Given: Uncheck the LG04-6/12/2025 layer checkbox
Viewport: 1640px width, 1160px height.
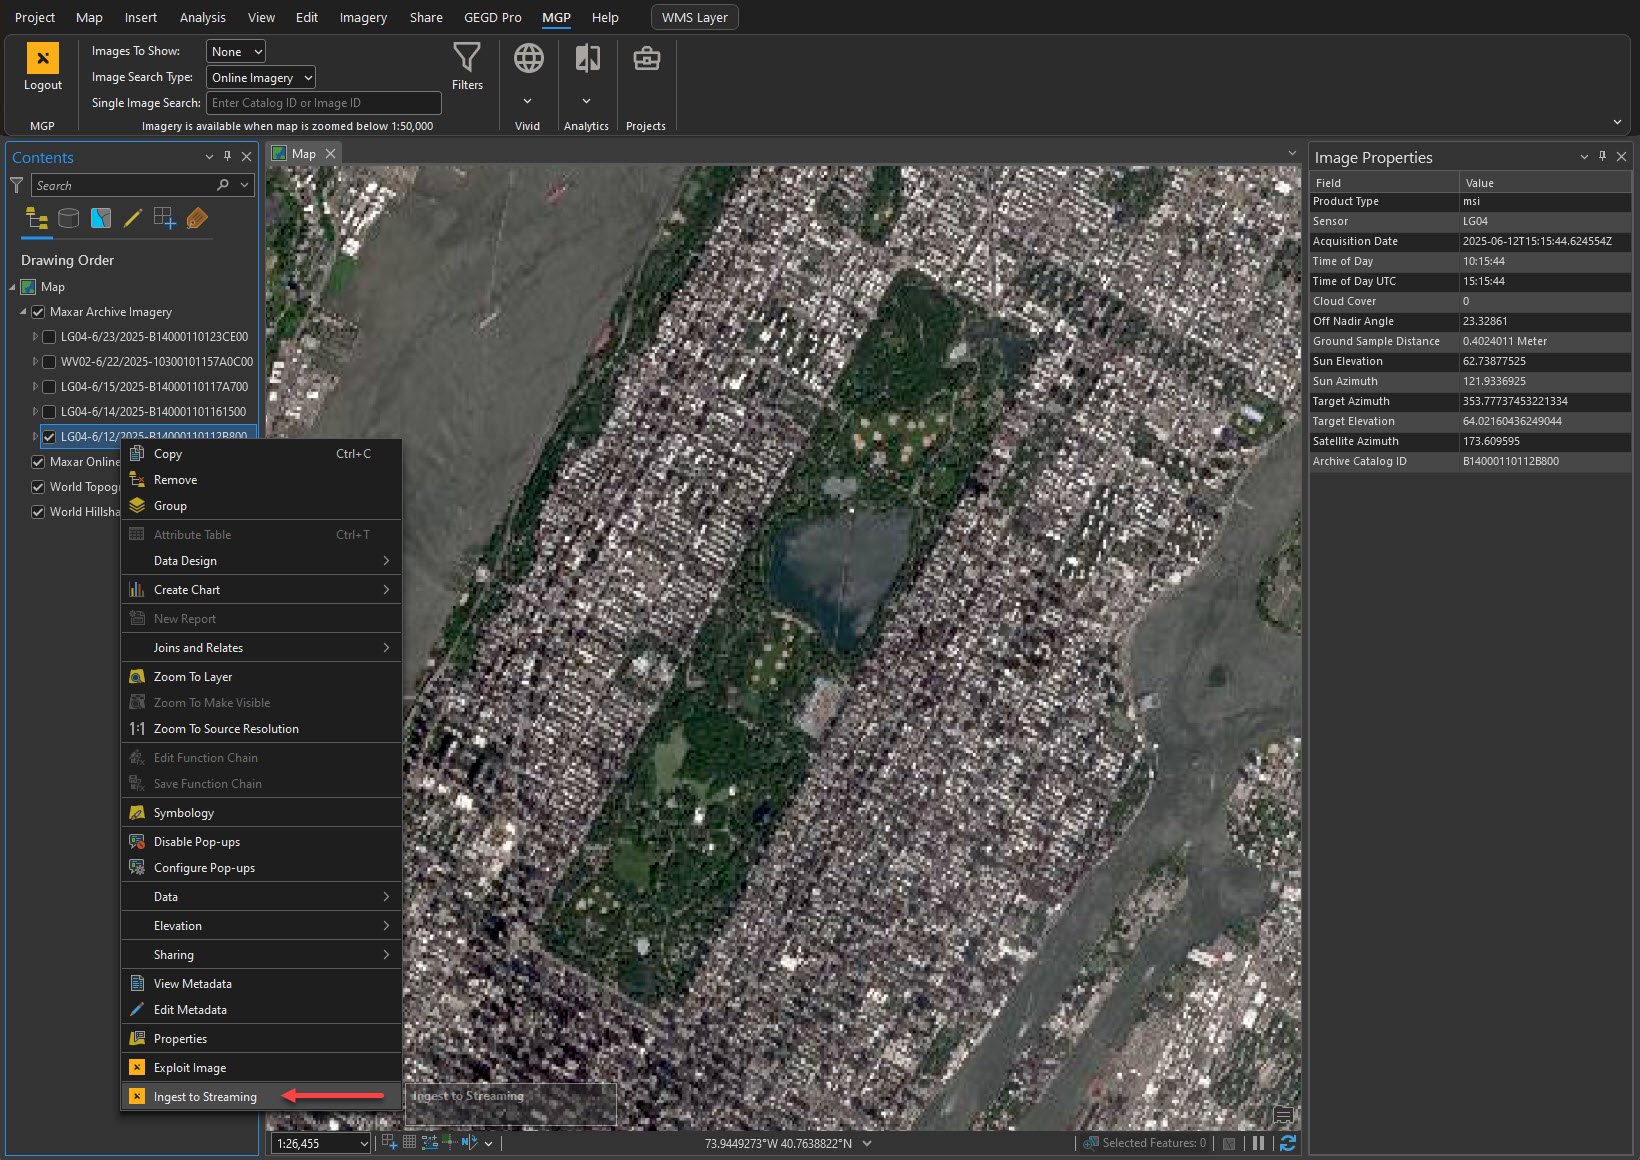Looking at the screenshot, I should tap(49, 437).
